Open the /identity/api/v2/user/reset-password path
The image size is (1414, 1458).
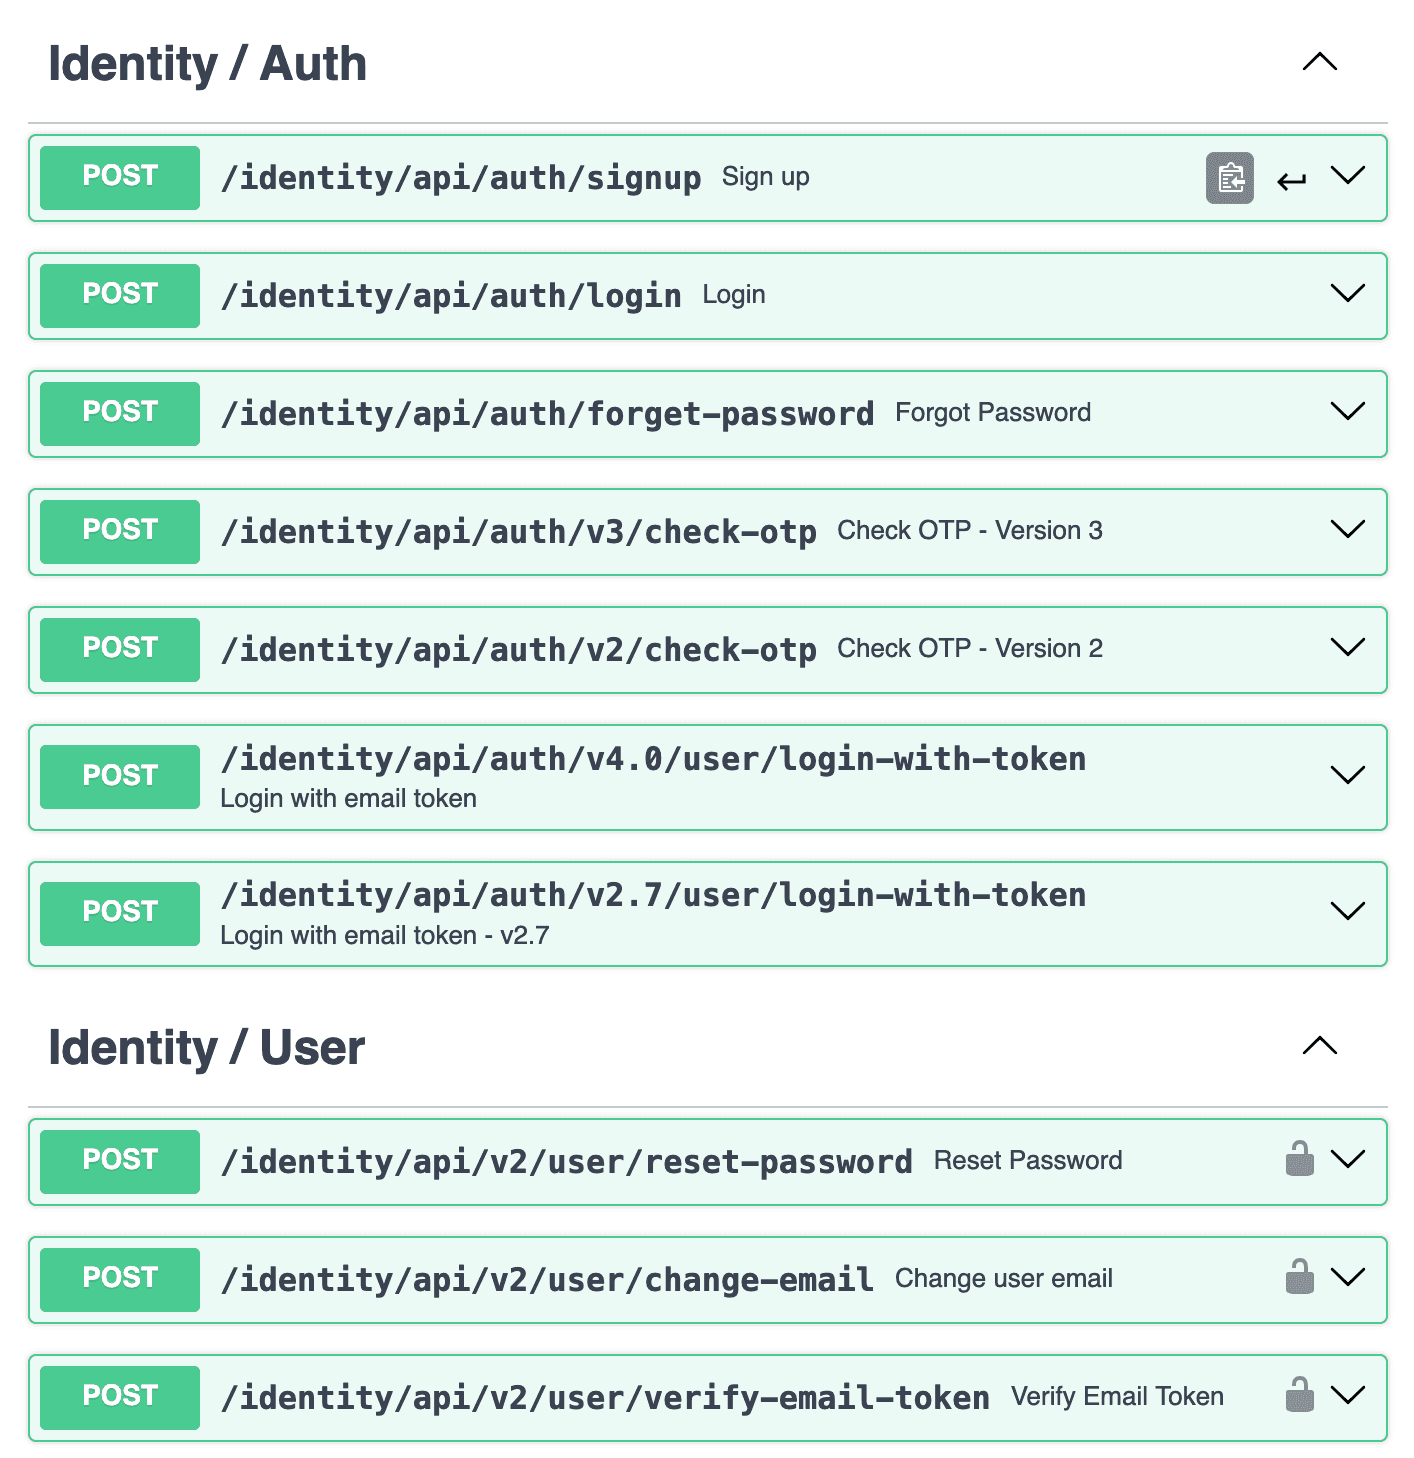(x=566, y=1162)
